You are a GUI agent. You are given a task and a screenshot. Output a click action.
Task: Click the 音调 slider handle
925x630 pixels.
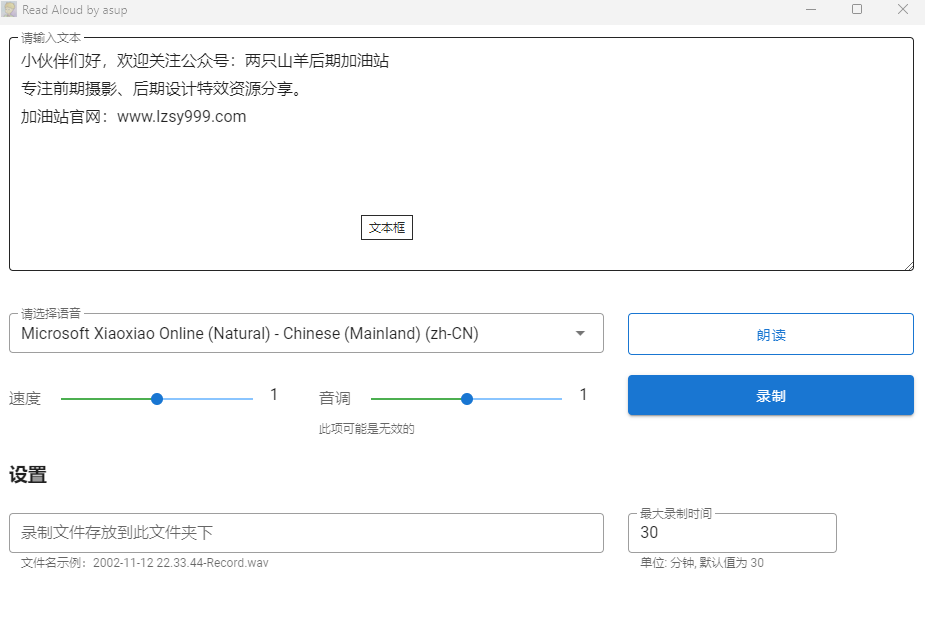467,399
